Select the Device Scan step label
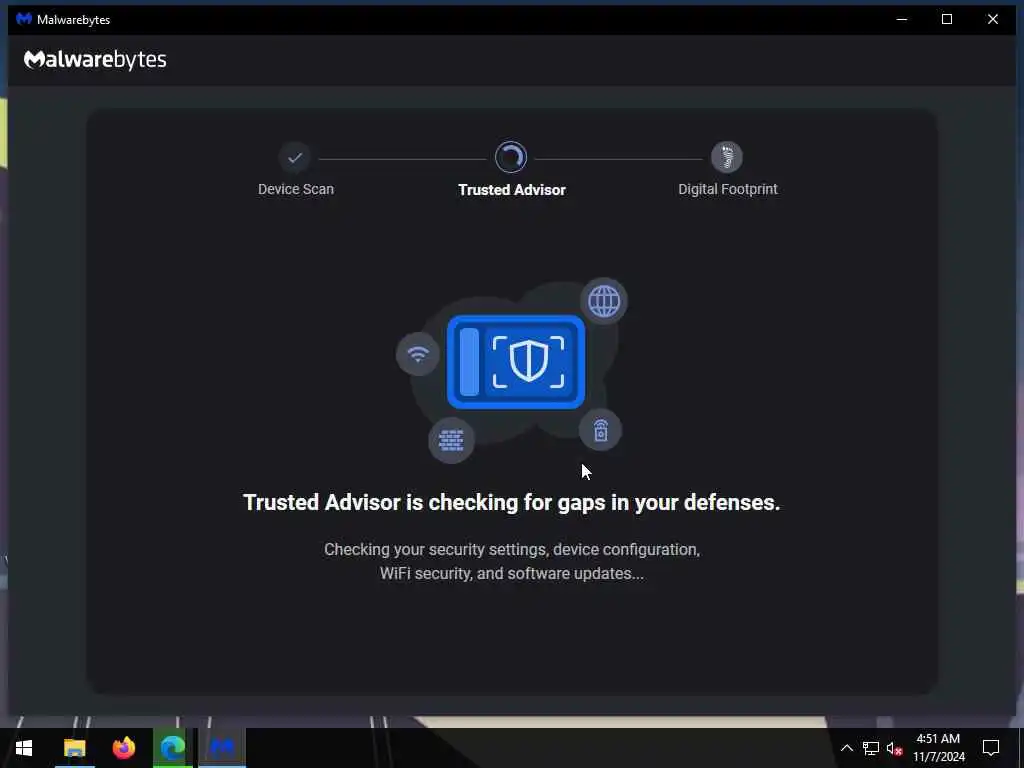 click(x=296, y=189)
